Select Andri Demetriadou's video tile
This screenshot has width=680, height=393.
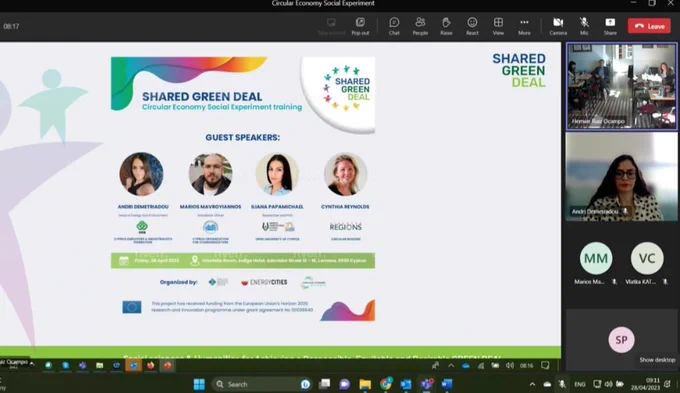[621, 177]
